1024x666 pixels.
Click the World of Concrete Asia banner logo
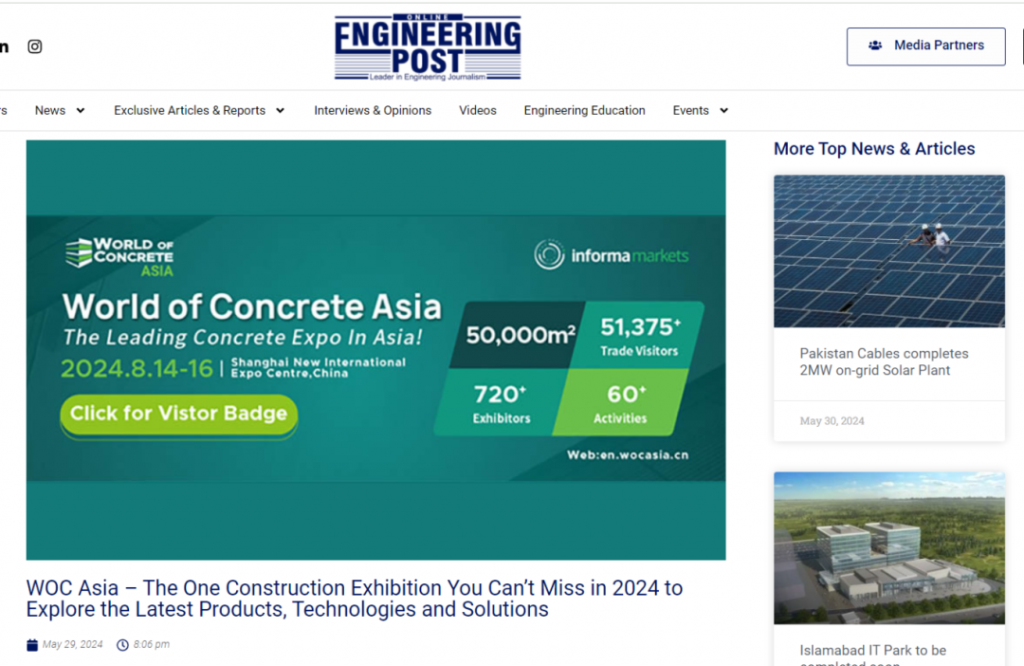pyautogui.click(x=120, y=255)
